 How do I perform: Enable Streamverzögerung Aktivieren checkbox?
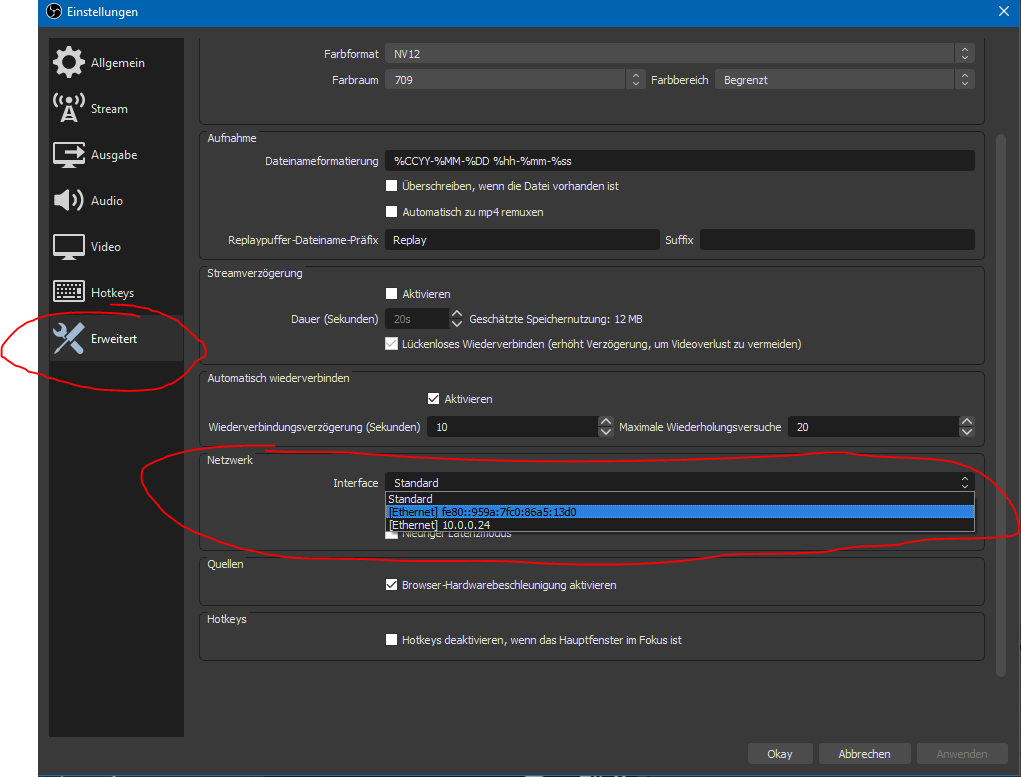[391, 294]
